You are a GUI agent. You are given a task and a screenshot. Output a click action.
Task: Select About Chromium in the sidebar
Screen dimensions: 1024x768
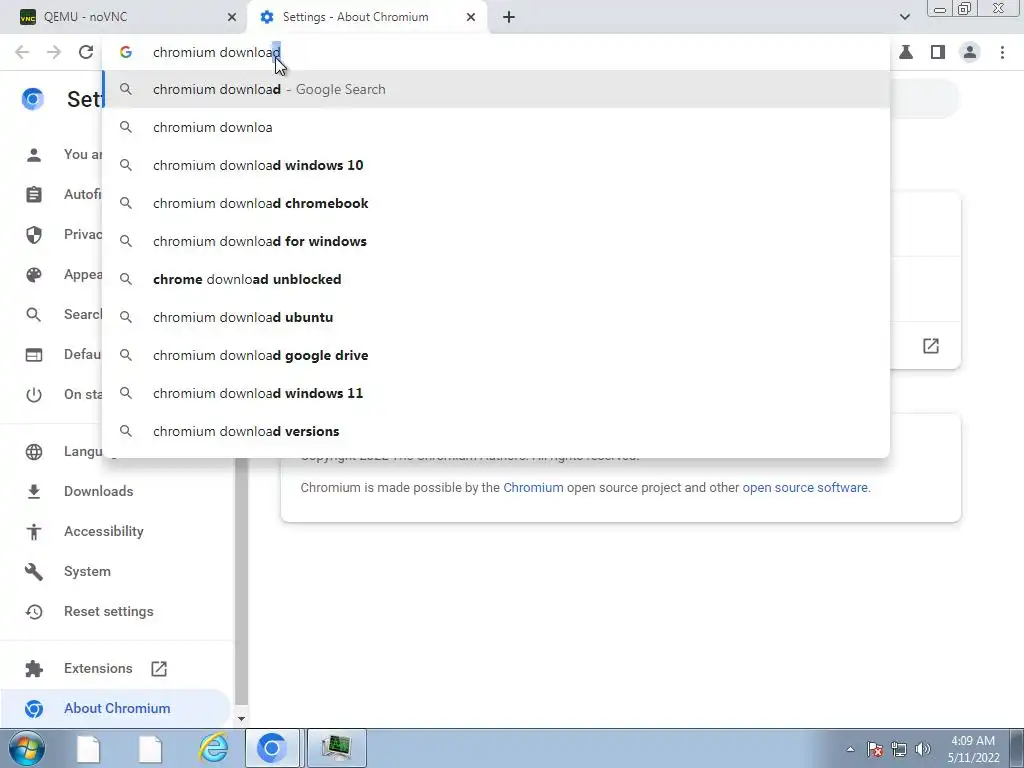click(x=116, y=708)
